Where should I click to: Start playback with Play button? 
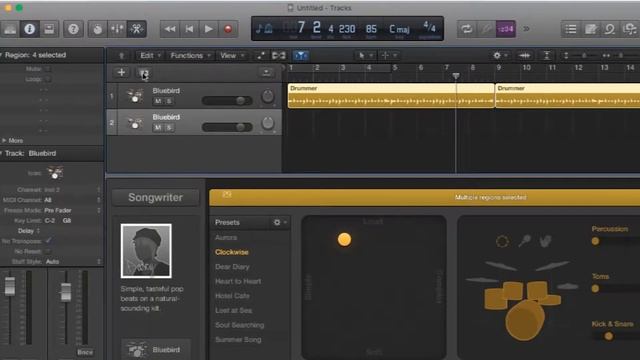(209, 29)
